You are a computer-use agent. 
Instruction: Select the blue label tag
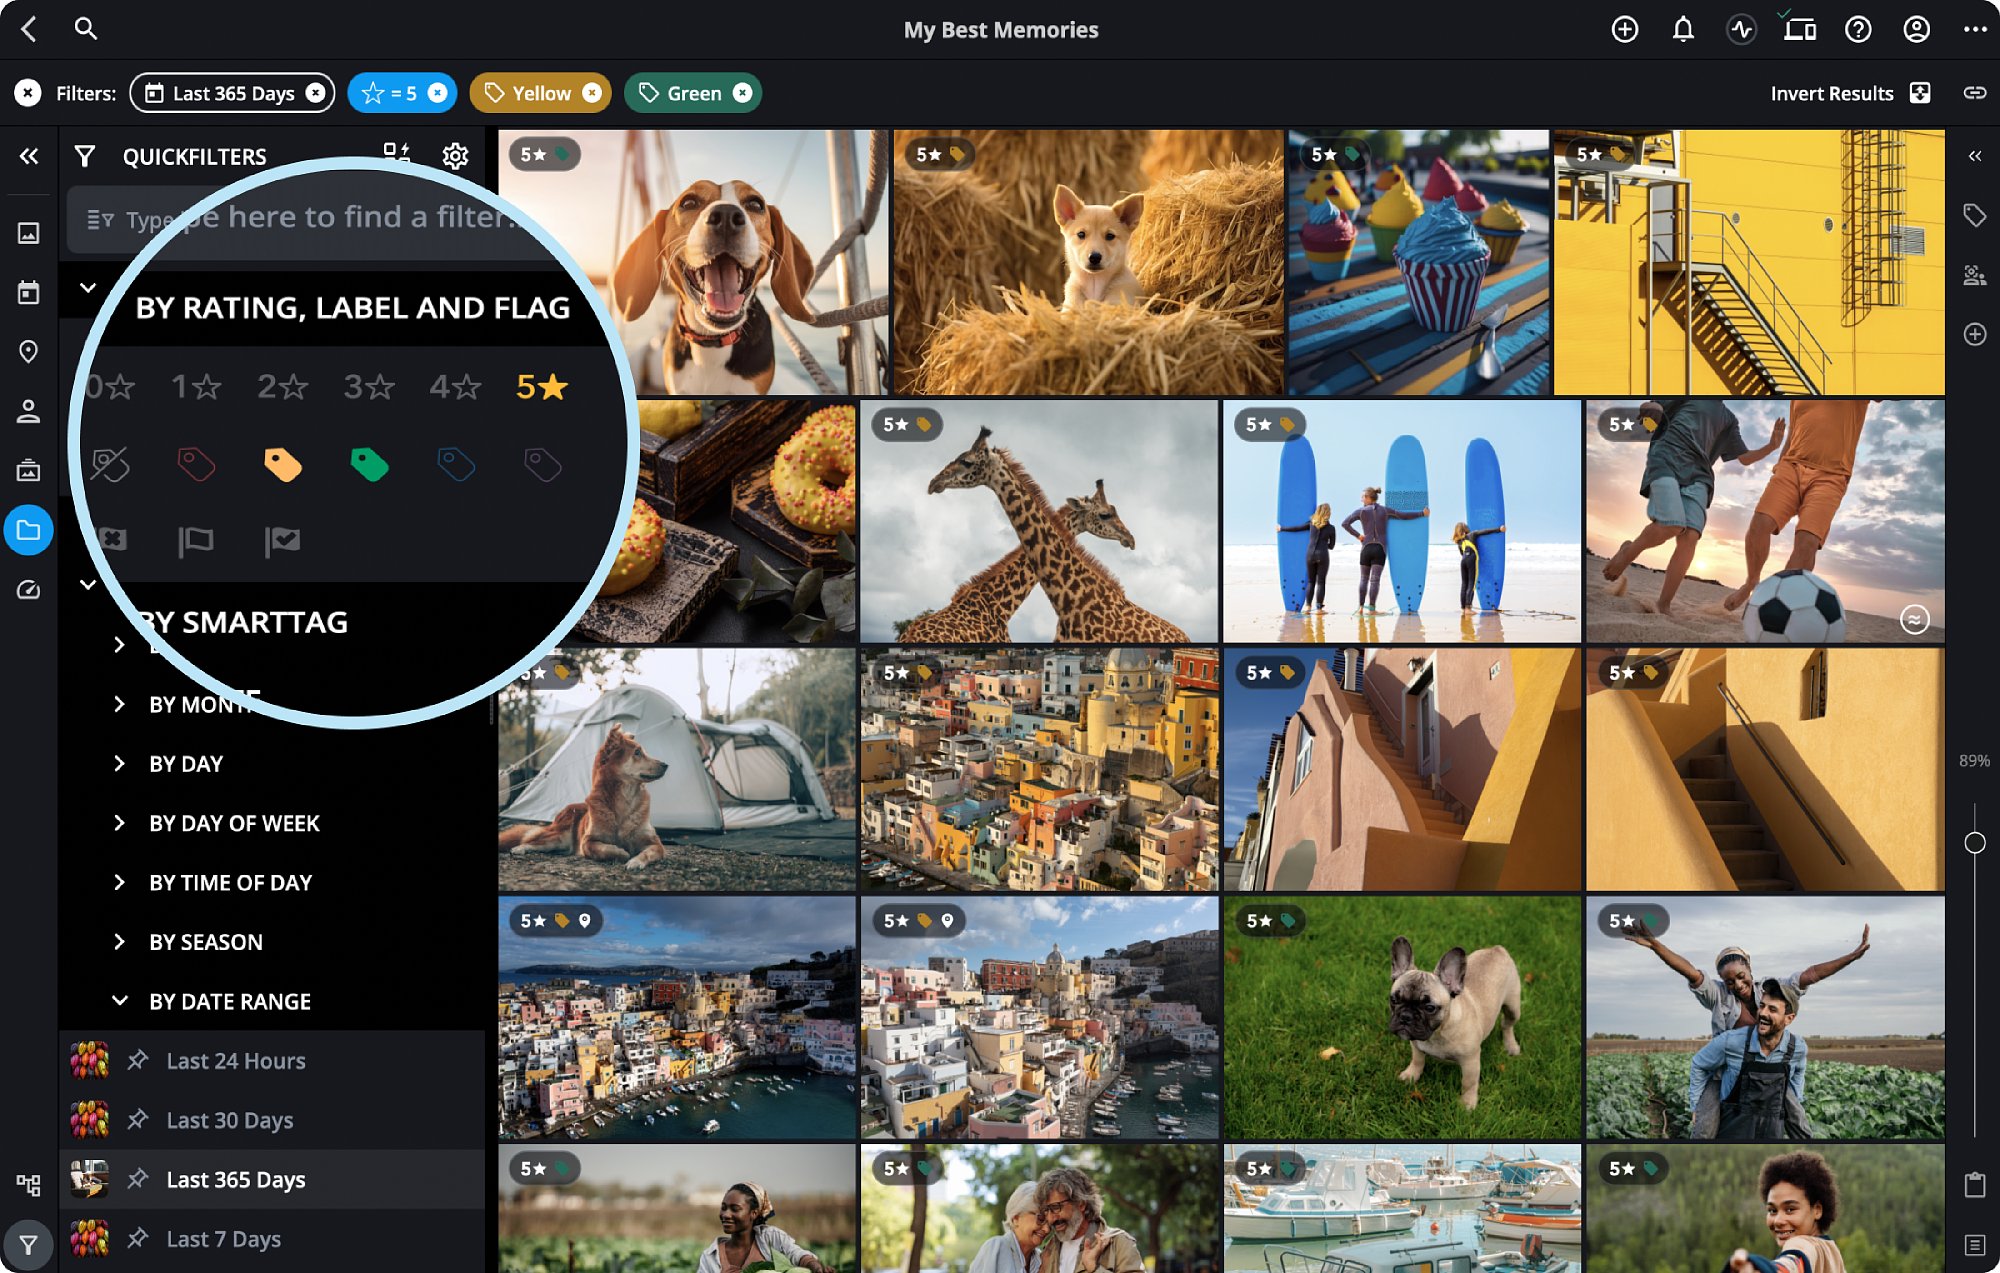tap(456, 464)
